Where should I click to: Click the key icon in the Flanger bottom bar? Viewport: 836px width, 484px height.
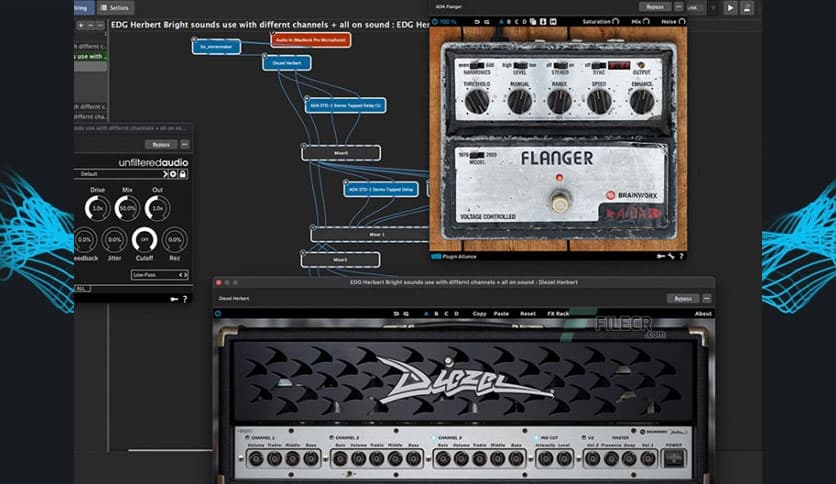(661, 256)
